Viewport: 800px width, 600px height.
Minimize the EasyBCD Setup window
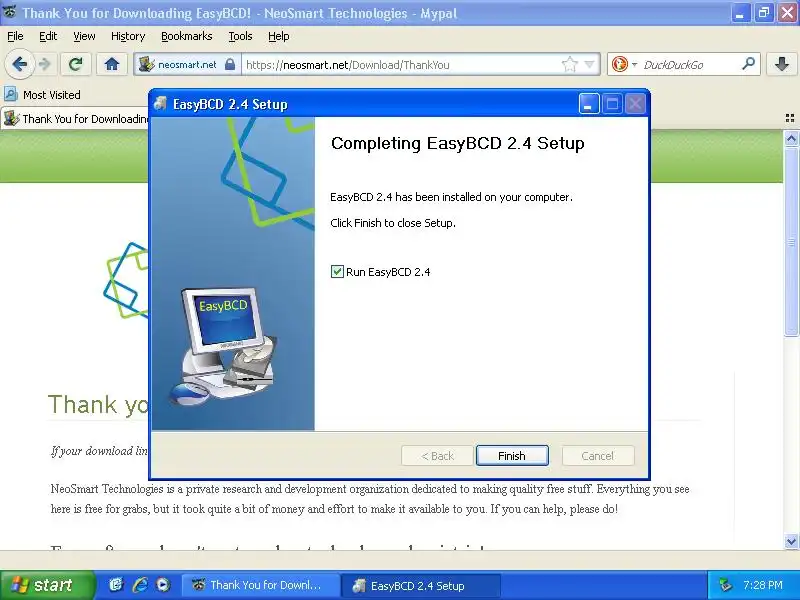tap(589, 104)
